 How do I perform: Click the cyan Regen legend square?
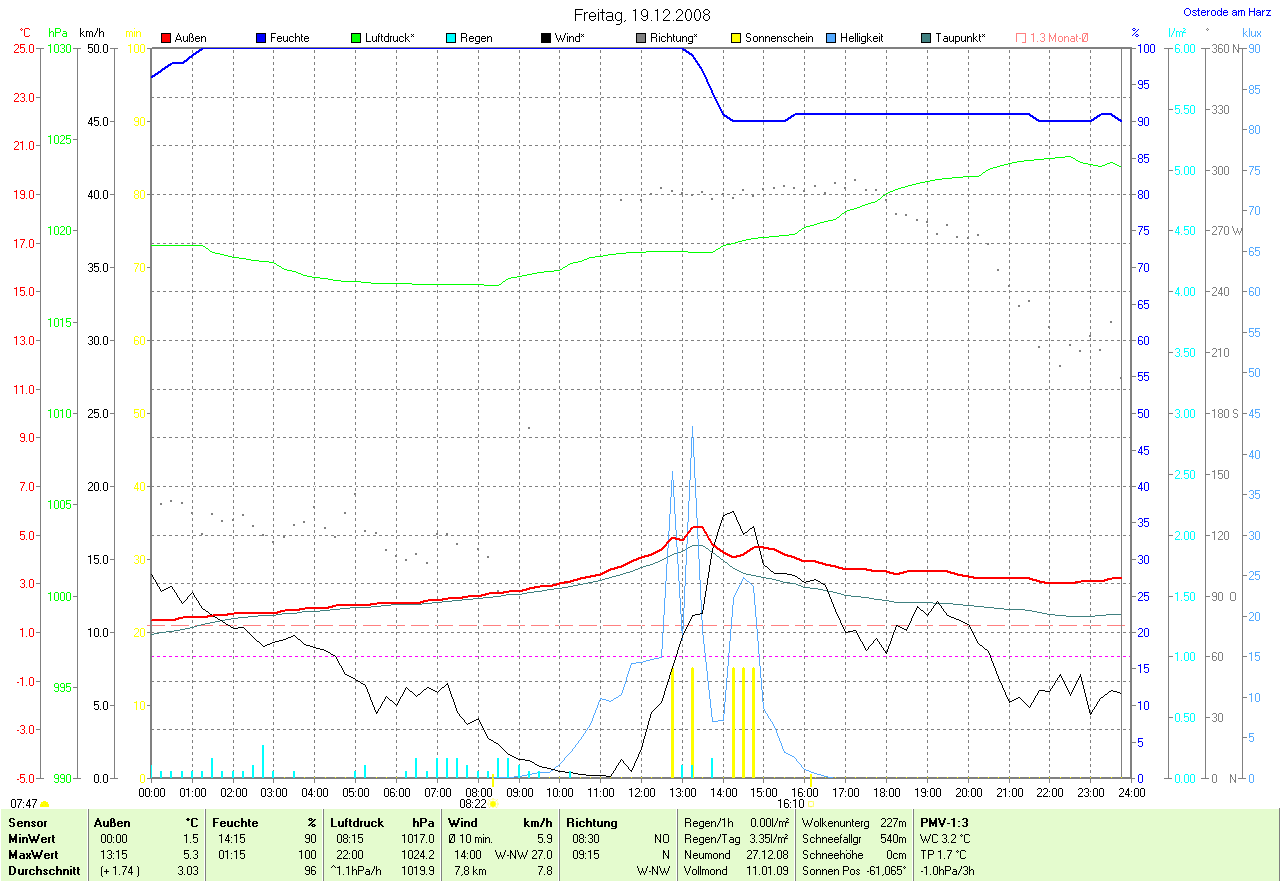coord(452,38)
